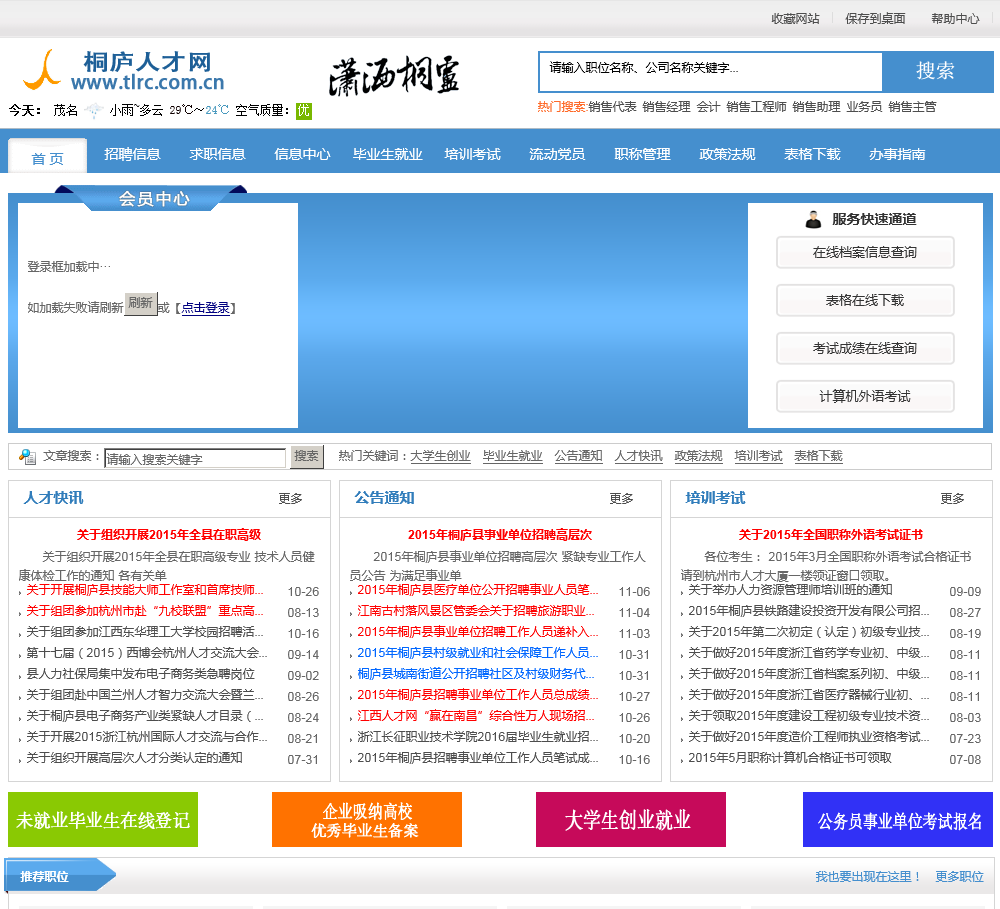Click the green 未就业毕业生在线登记 banner

103,820
